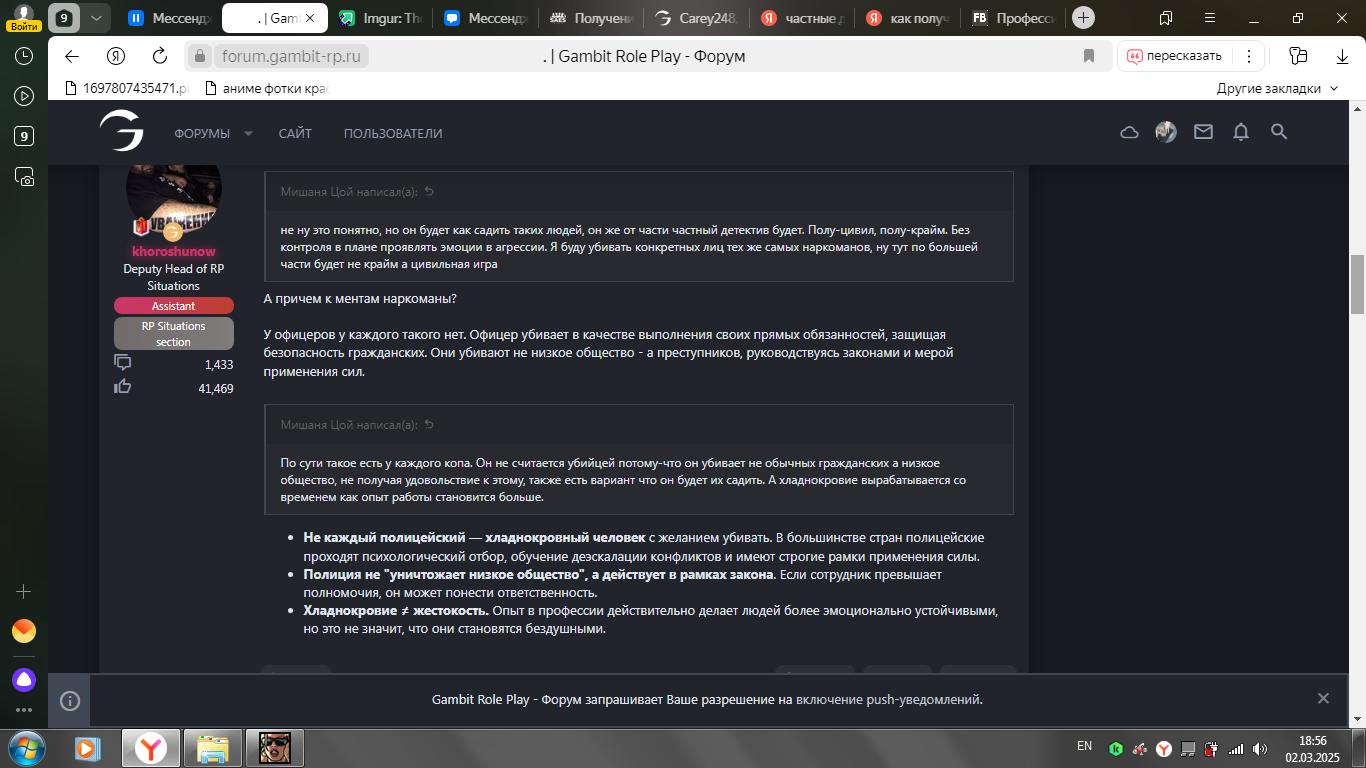Click the Gambit forum logo icon

121,132
